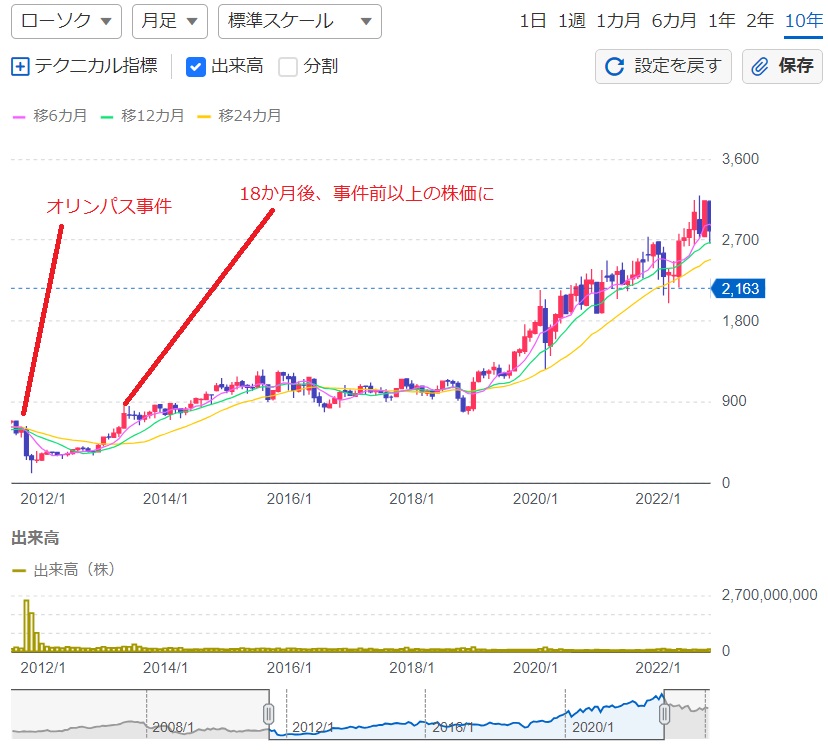Viewport: 828px width, 750px height.
Task: Enable the 分割 split checkbox
Action: pos(288,67)
